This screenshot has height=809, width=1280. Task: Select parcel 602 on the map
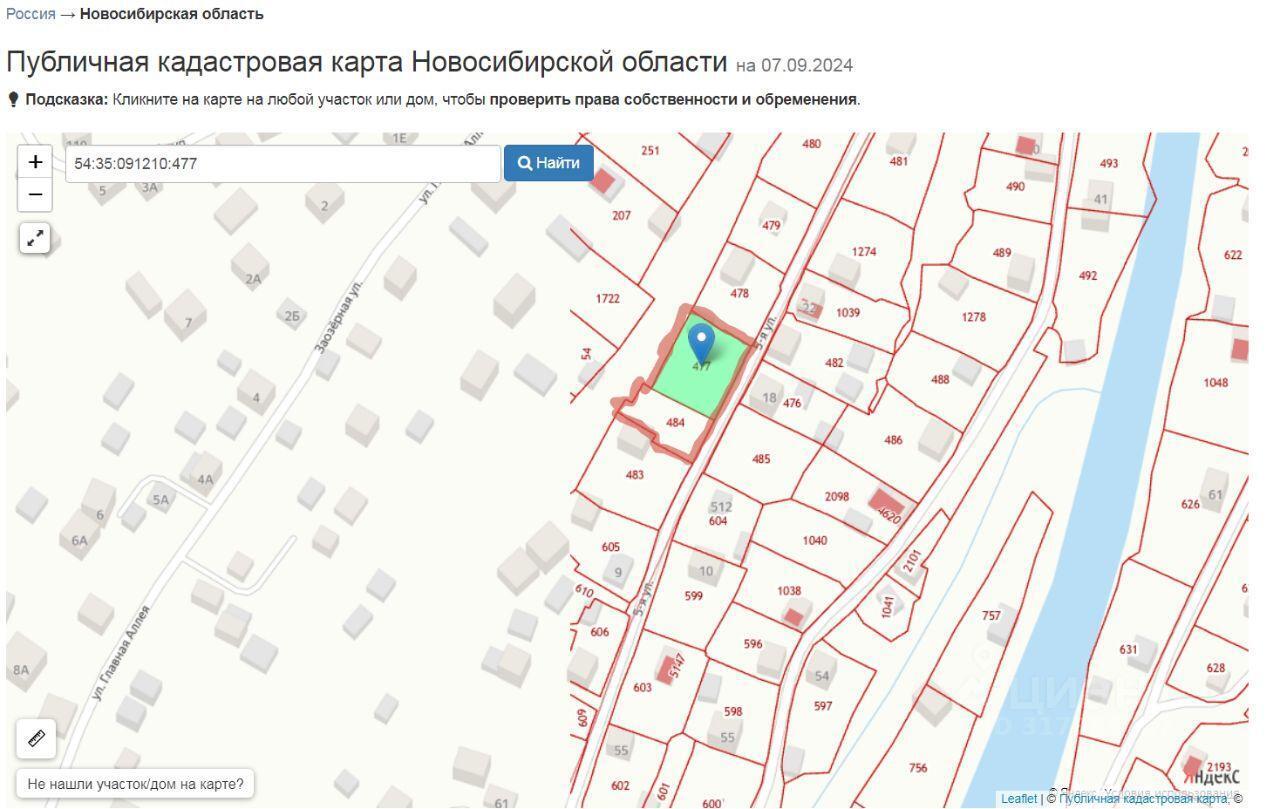pos(620,786)
